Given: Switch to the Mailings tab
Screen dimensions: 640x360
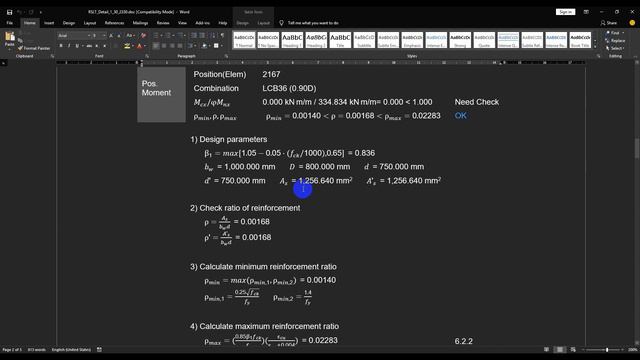Looking at the screenshot, I should tap(140, 23).
